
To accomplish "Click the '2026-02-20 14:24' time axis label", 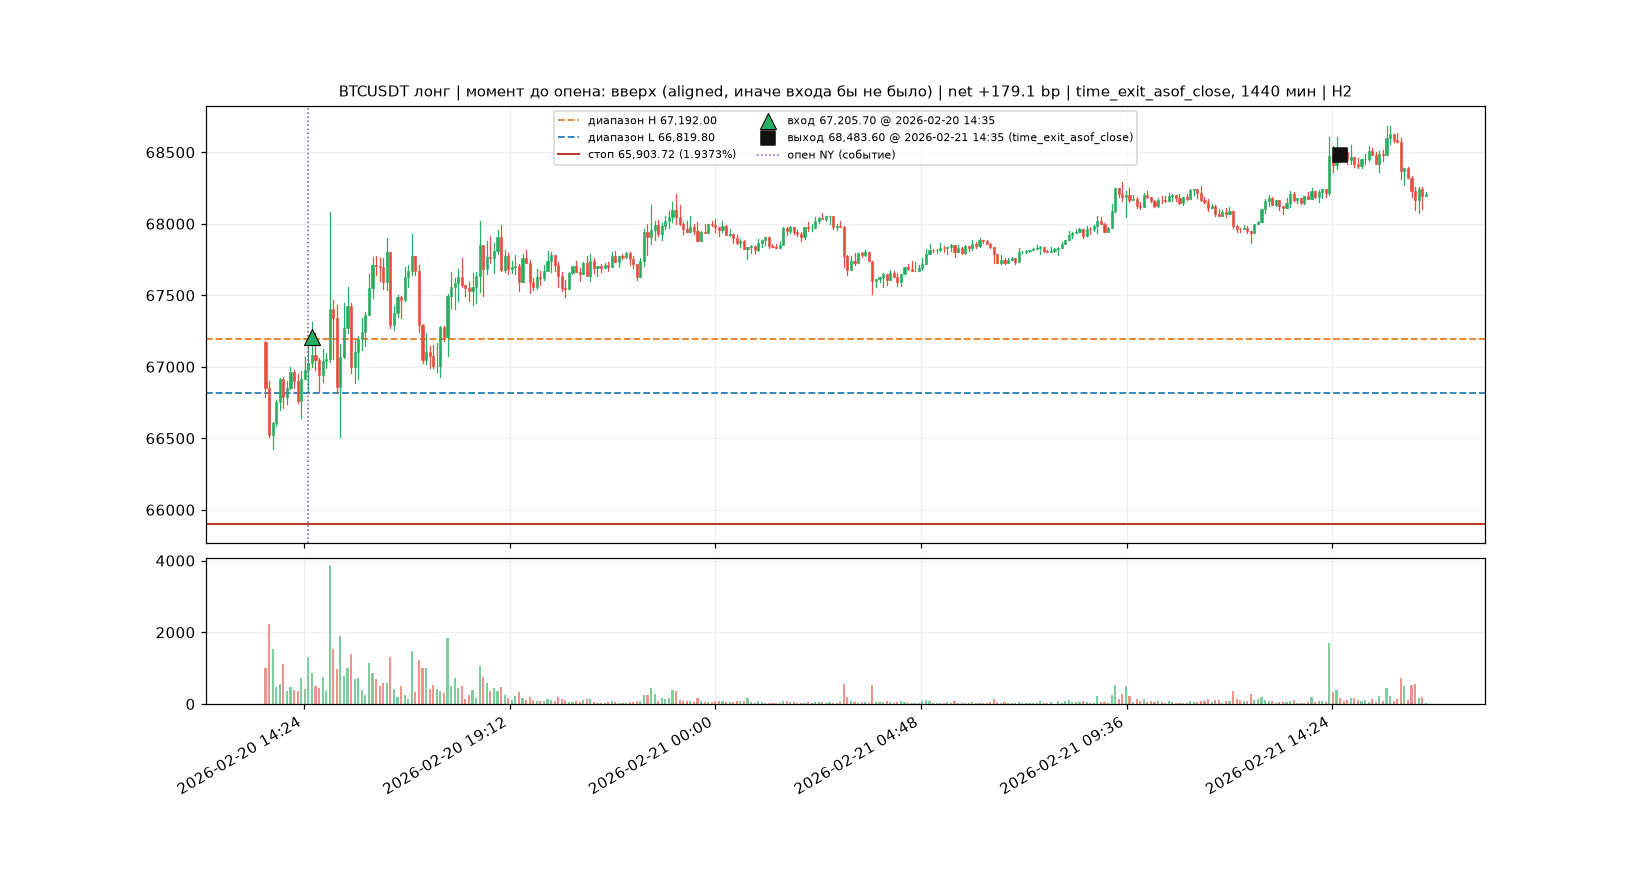I will (x=240, y=756).
